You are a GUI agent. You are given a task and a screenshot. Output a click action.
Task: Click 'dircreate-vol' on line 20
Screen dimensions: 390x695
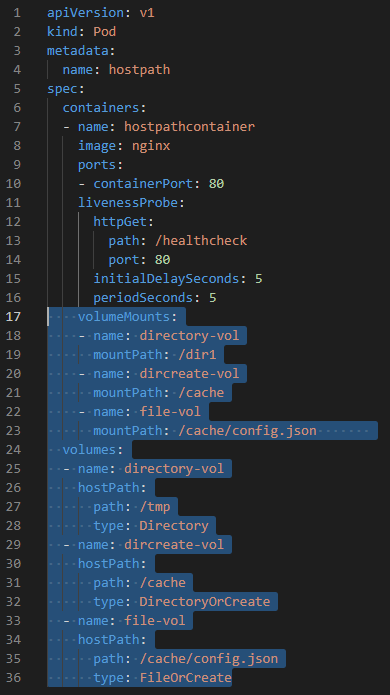[x=189, y=374]
